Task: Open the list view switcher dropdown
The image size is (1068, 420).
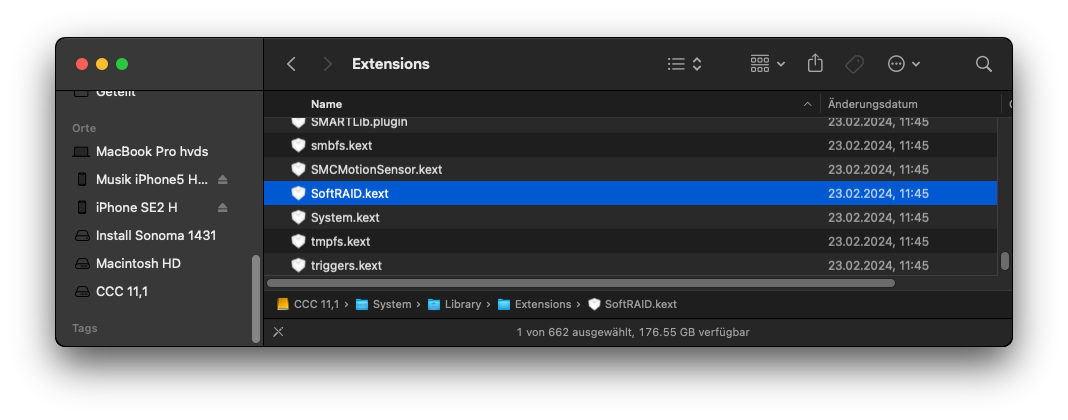Action: coord(685,64)
